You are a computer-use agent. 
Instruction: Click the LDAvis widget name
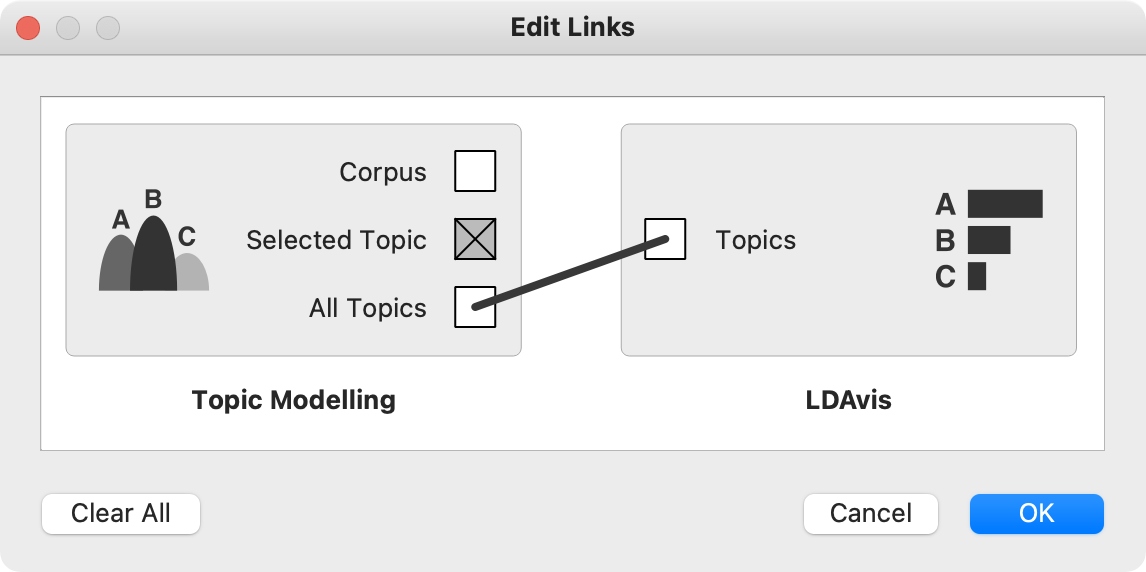[848, 401]
